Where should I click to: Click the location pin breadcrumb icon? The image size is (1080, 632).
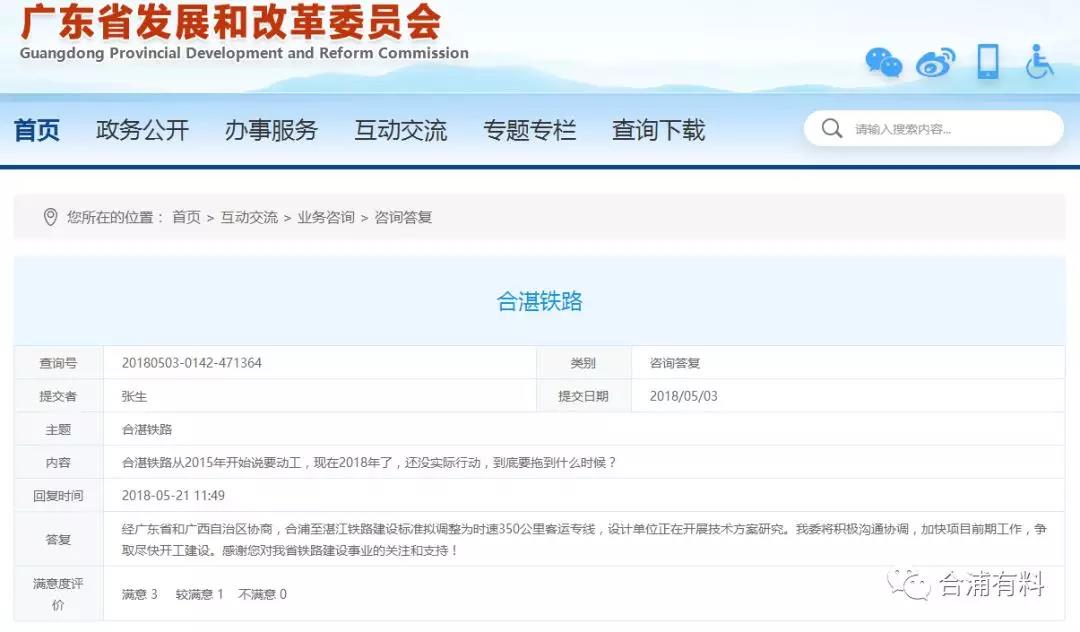point(50,217)
